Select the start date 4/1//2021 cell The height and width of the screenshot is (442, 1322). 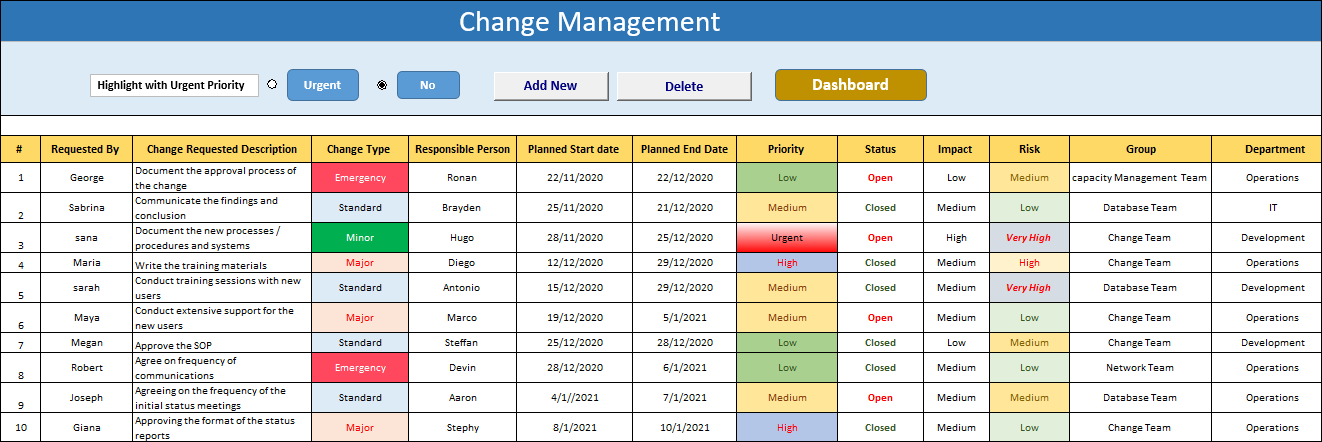point(574,398)
